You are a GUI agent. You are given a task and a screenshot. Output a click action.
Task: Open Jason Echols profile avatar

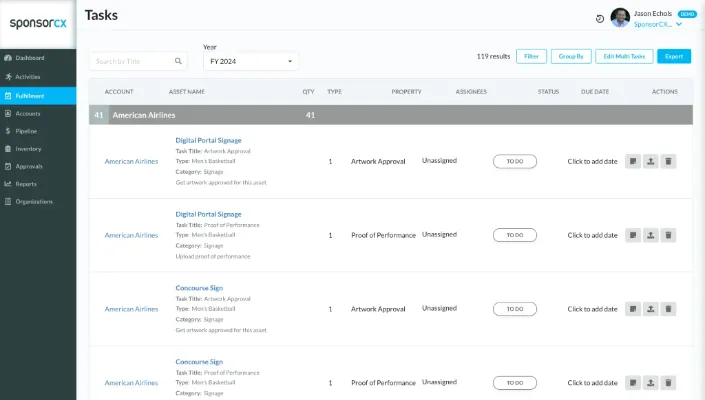620,18
